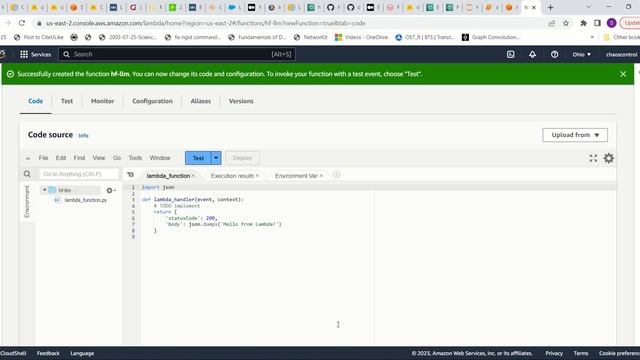This screenshot has width=640, height=360.
Task: Toggle fullscreen code editor
Action: pyautogui.click(x=593, y=158)
